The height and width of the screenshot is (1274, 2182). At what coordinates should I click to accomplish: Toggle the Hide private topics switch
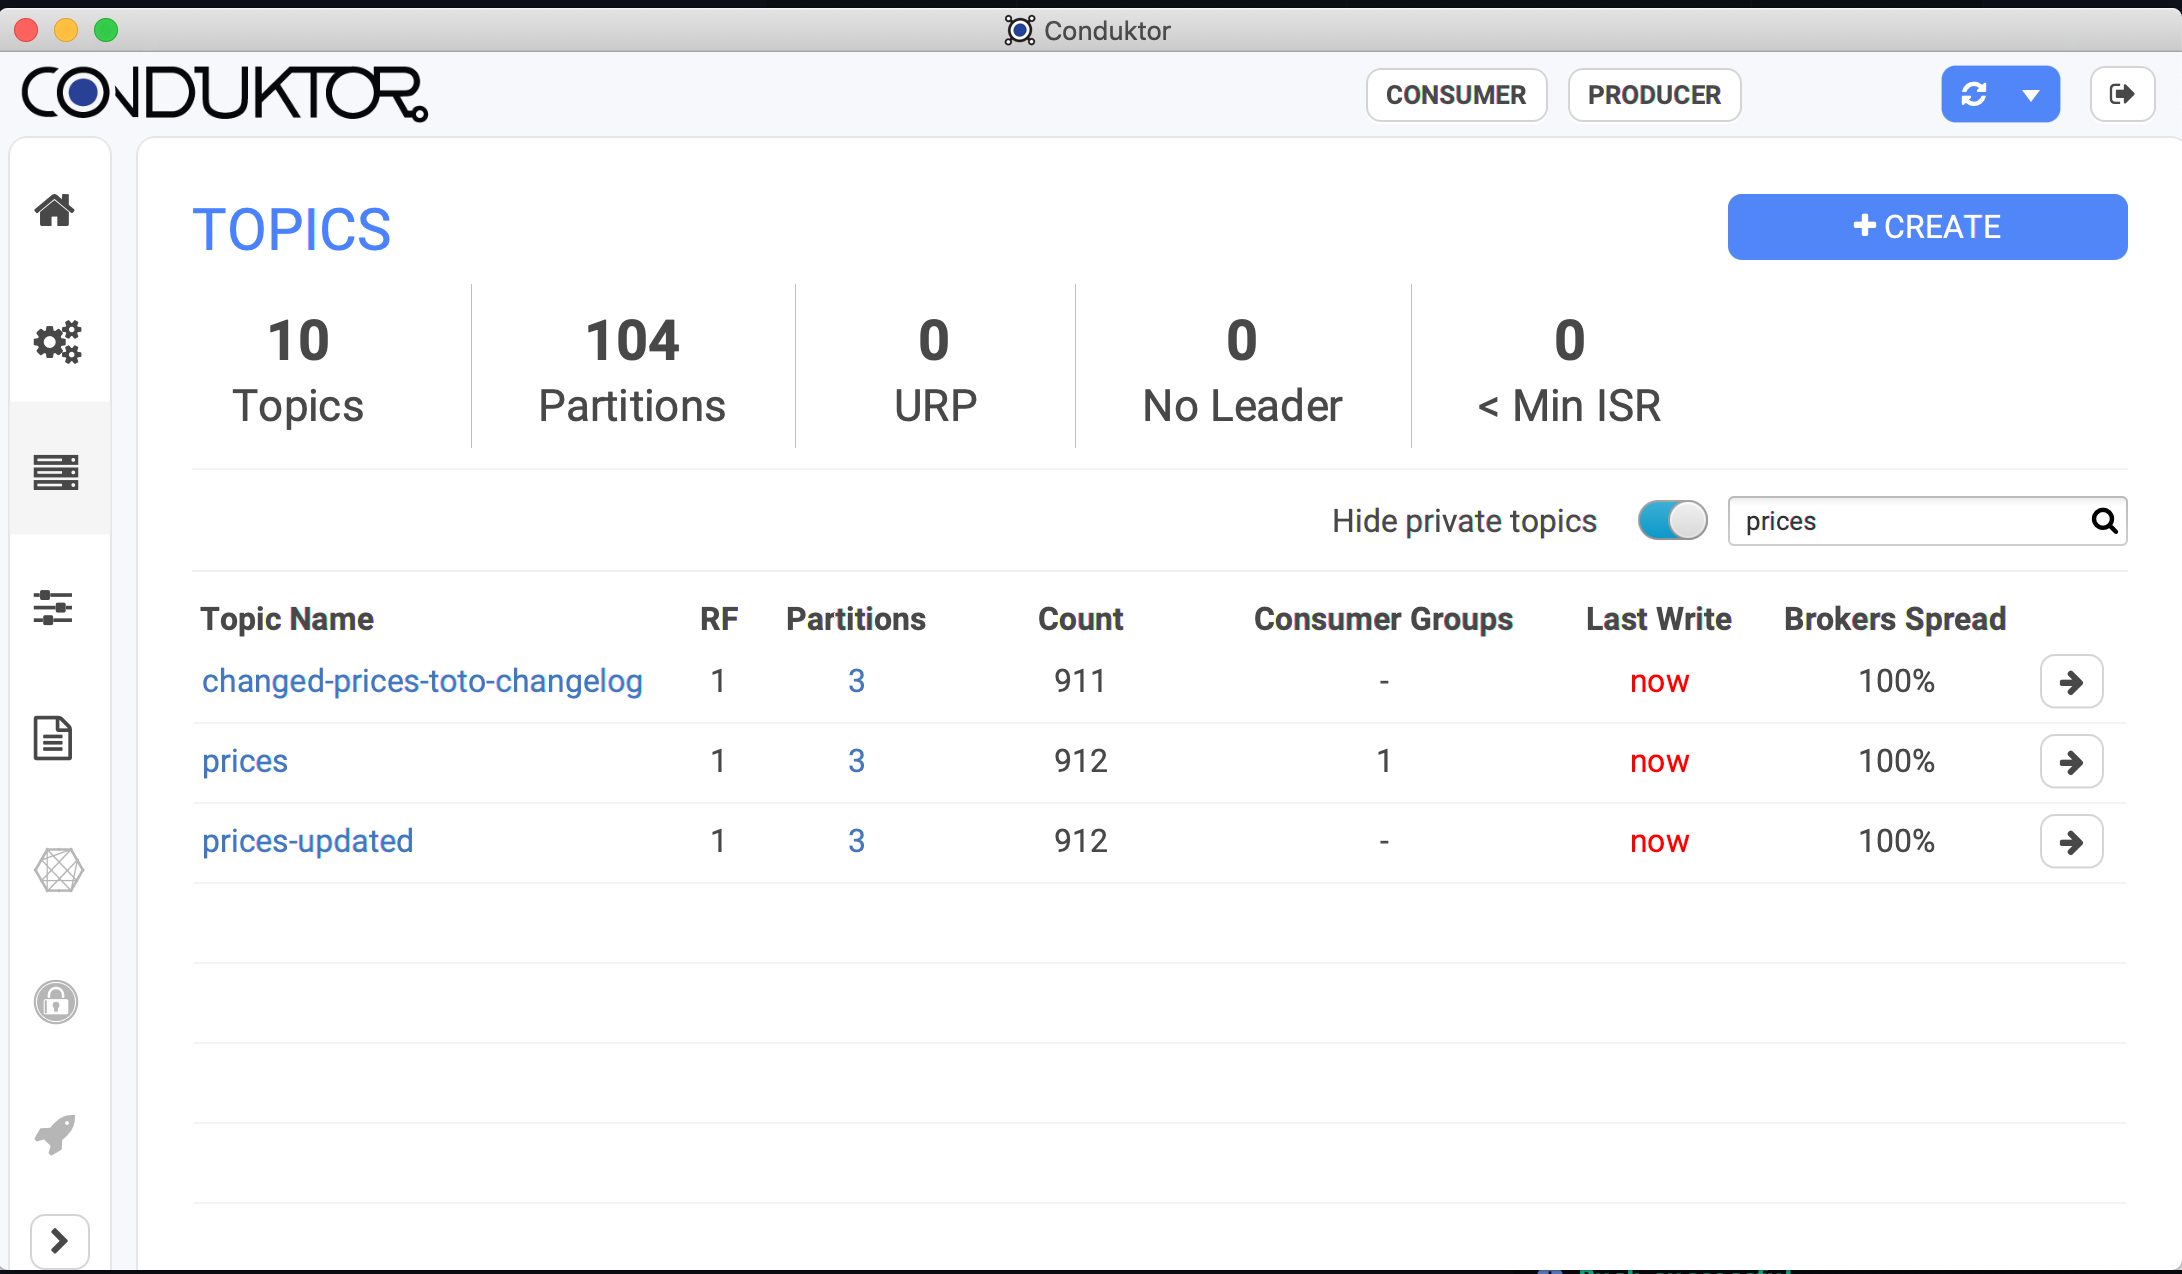(x=1672, y=521)
